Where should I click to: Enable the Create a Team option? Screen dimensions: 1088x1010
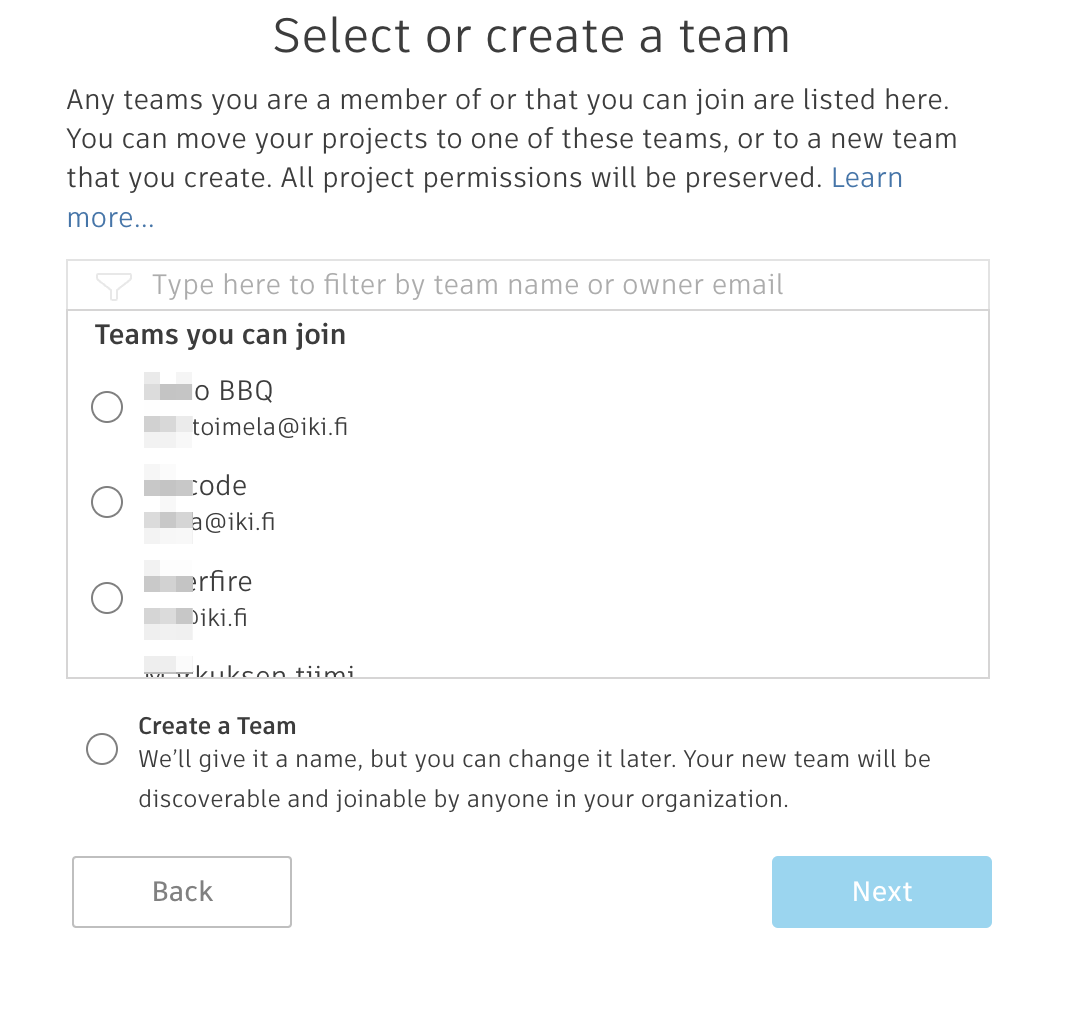(x=101, y=749)
